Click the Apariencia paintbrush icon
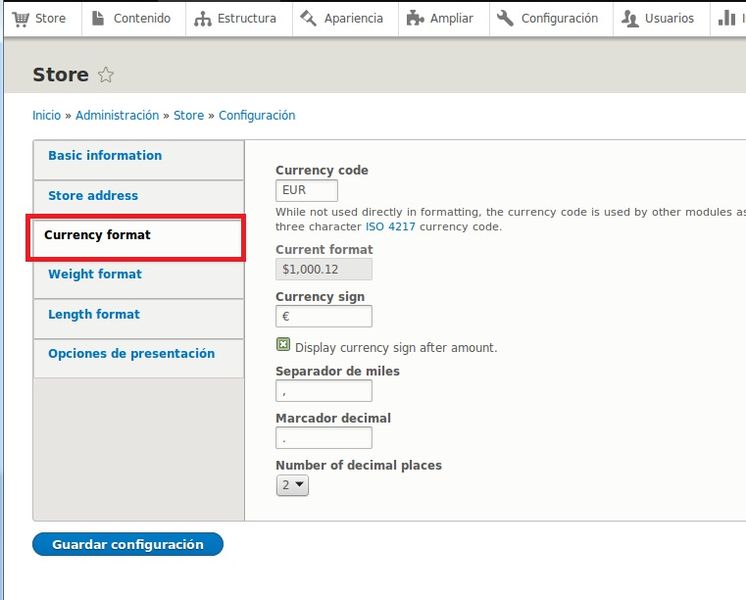 pyautogui.click(x=308, y=19)
